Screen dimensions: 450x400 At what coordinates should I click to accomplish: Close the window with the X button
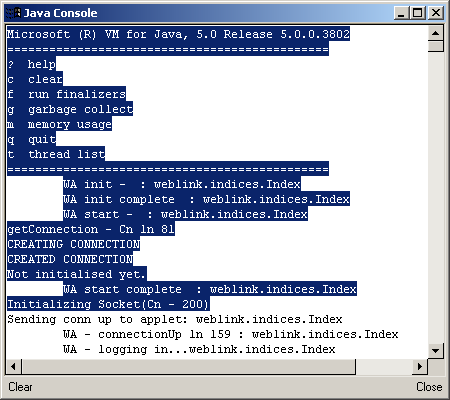pos(436,13)
